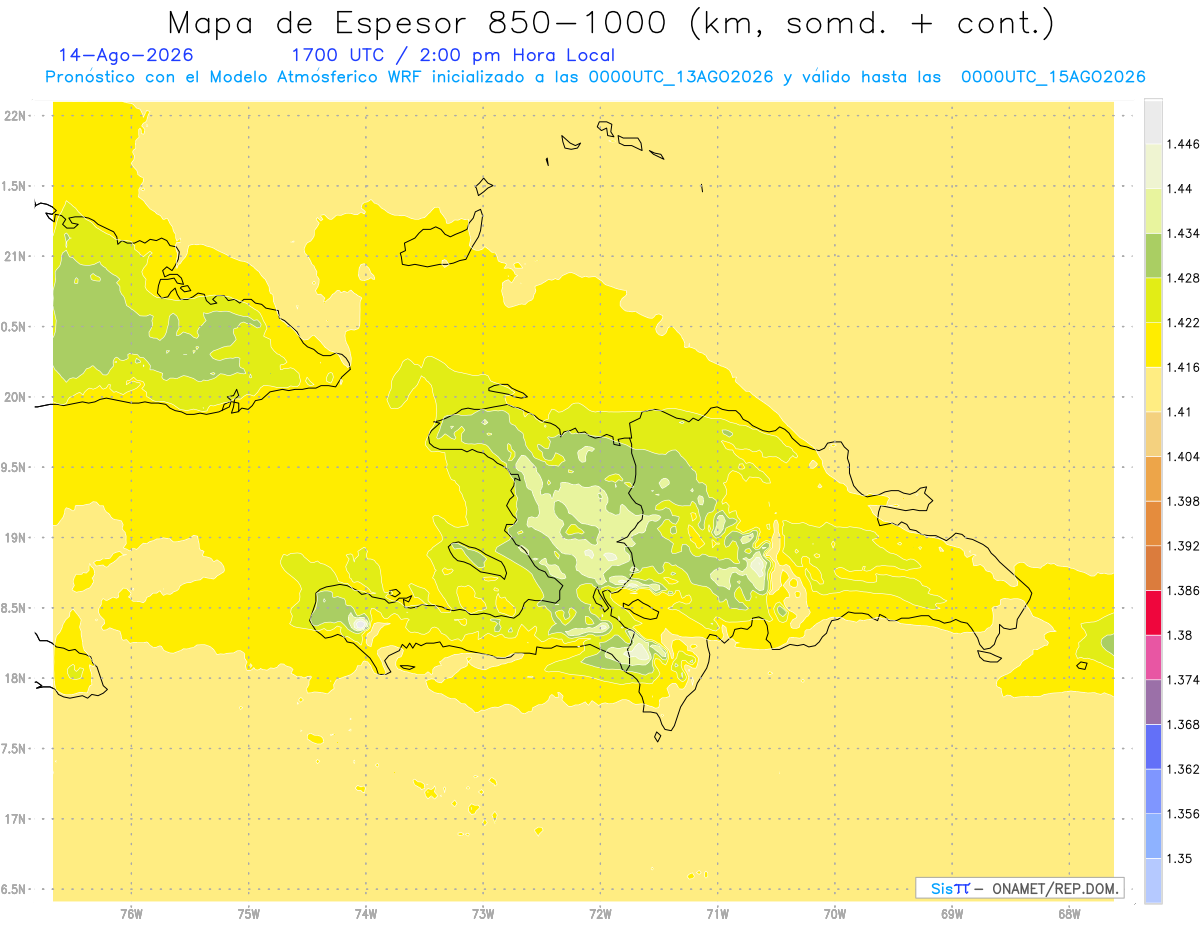Viewport: 1200px width, 927px height.
Task: Click the longitude label '70W'
Action: pyautogui.click(x=835, y=914)
